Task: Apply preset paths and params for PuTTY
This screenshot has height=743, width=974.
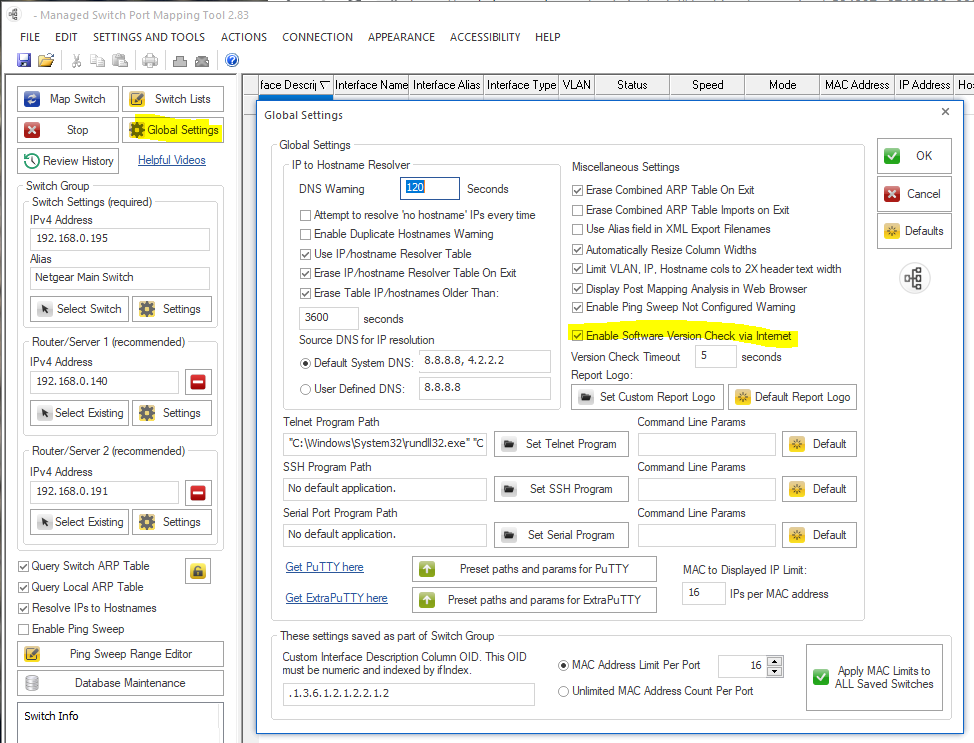Action: point(534,569)
